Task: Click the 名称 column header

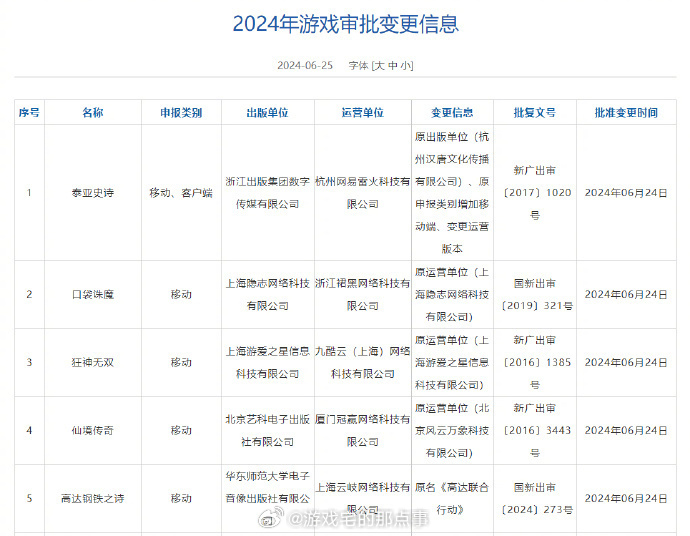Action: pyautogui.click(x=93, y=113)
